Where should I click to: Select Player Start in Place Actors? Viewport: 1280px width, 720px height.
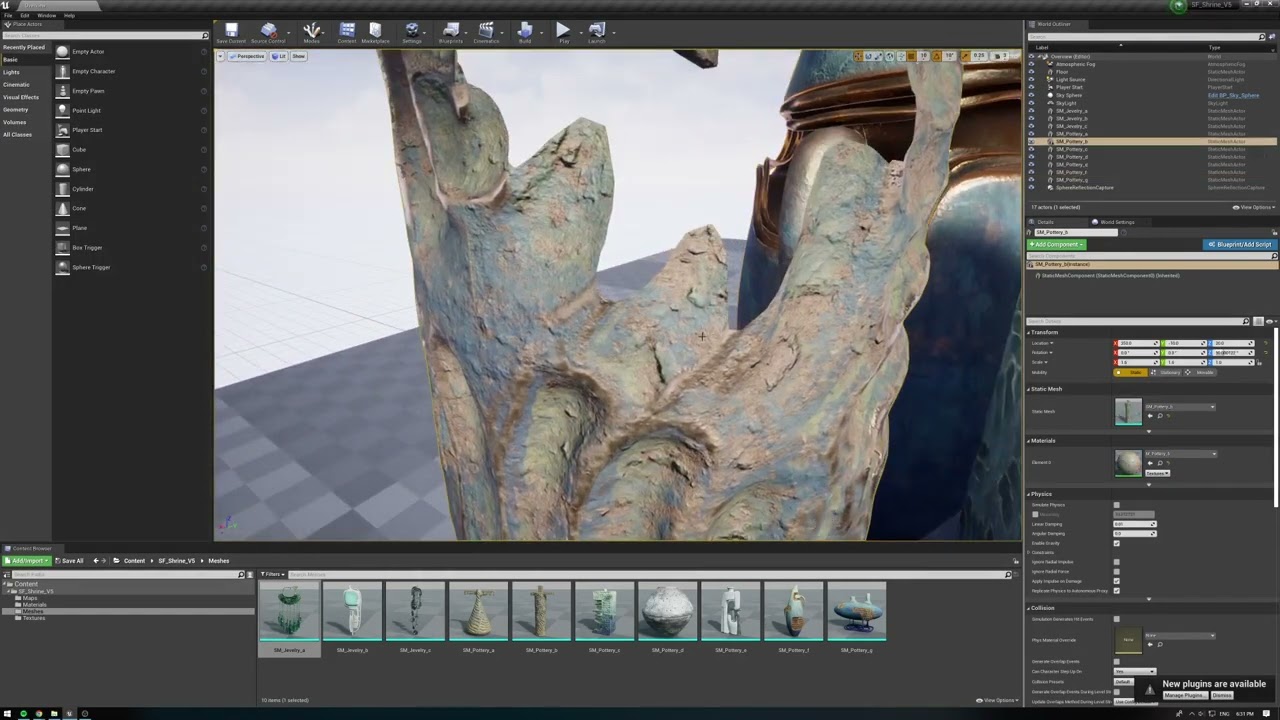[x=131, y=130]
